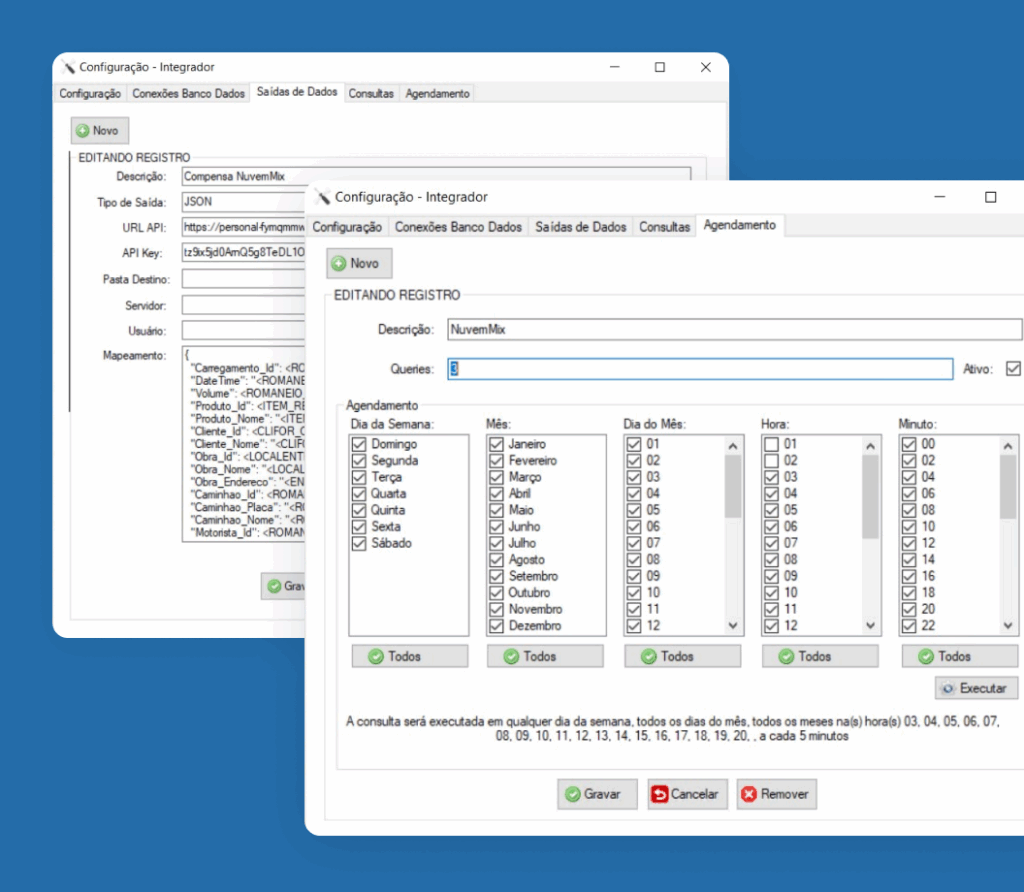Click the Gravar save button
The image size is (1024, 892).
click(x=597, y=794)
